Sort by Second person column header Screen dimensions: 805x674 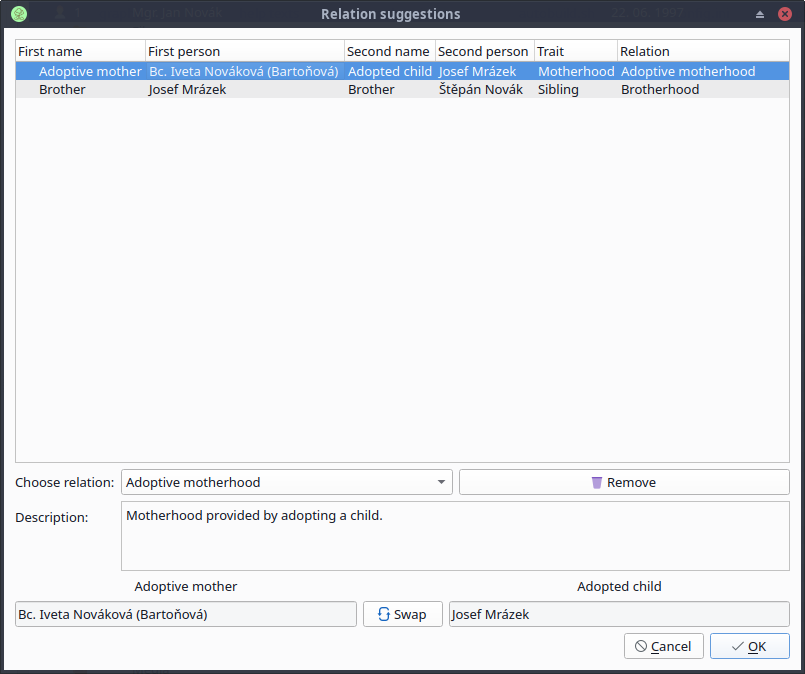click(484, 51)
